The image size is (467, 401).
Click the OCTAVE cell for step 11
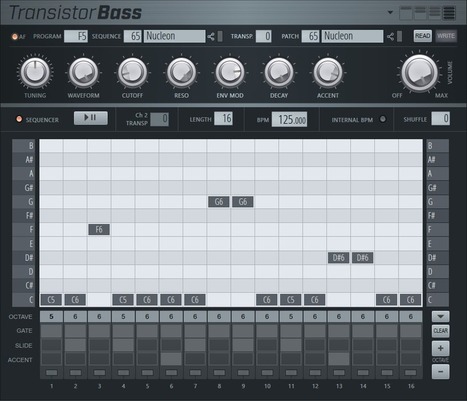pos(291,317)
